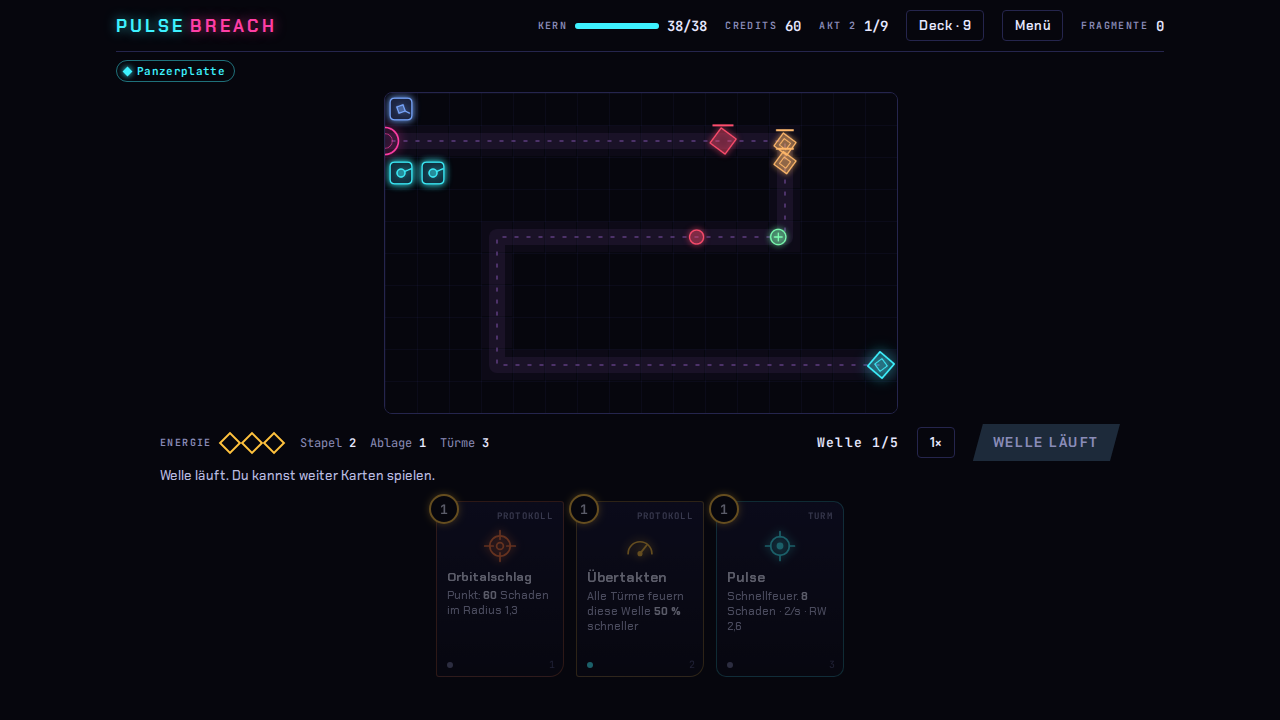Viewport: 1280px width, 720px height.
Task: Click the KERN health bar
Action: pyautogui.click(x=617, y=26)
